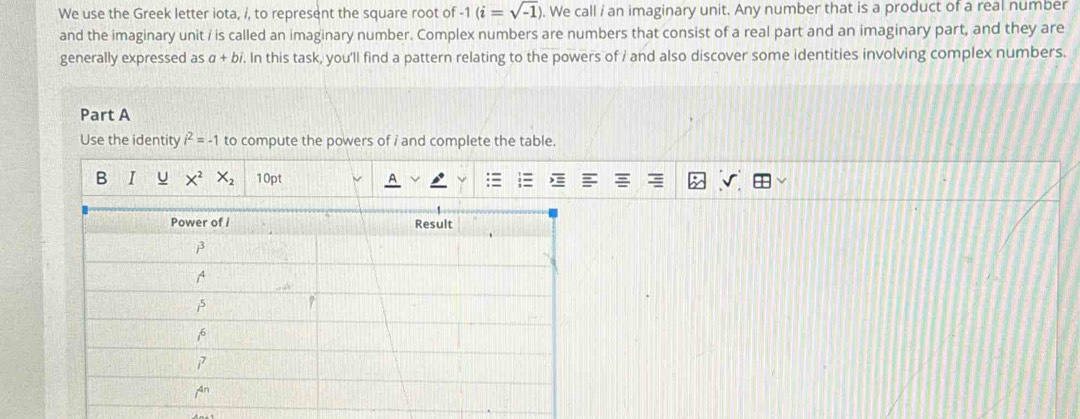
Task: Toggle bold formatting in editor toolbar
Action: 101,178
